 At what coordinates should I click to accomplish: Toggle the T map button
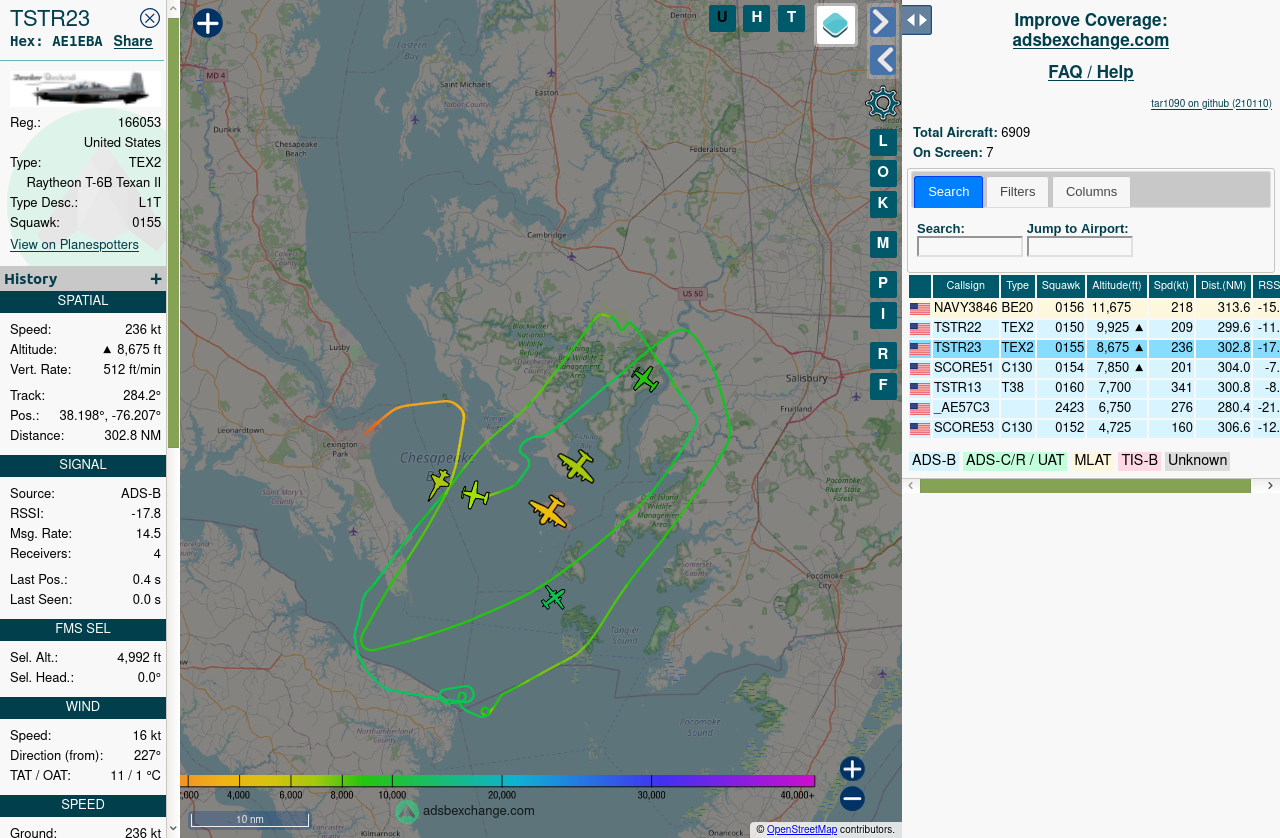(791, 18)
